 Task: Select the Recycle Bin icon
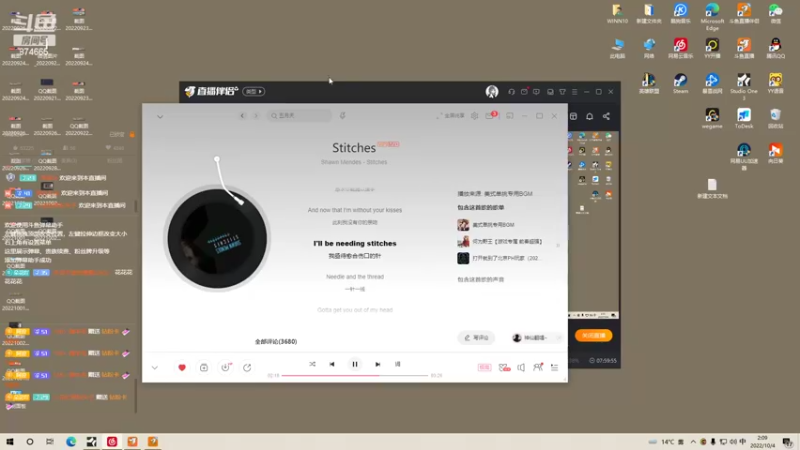pos(775,118)
